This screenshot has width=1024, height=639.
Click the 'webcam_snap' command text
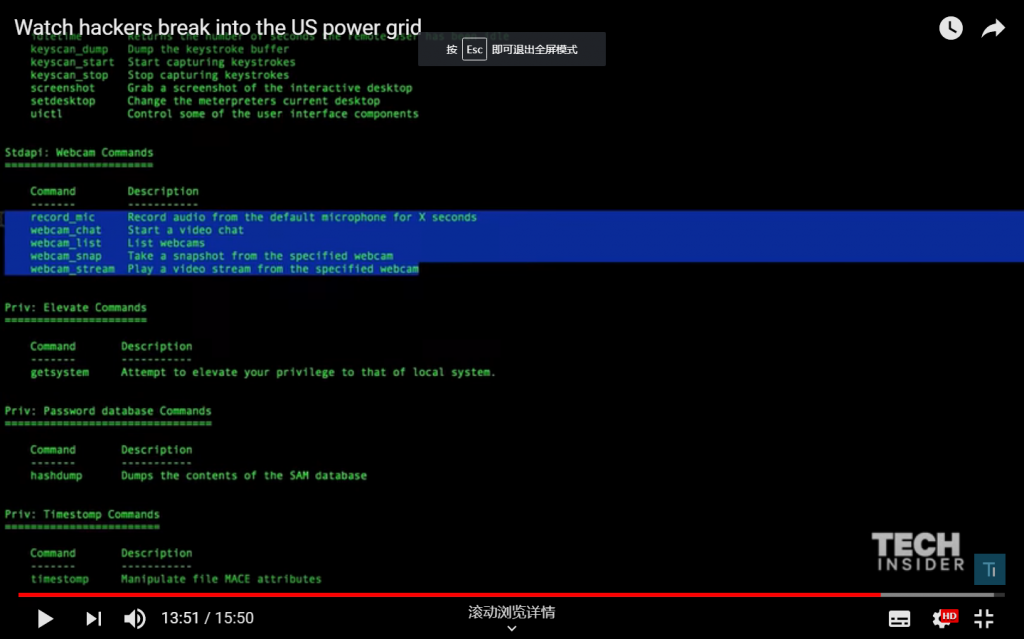pos(66,255)
